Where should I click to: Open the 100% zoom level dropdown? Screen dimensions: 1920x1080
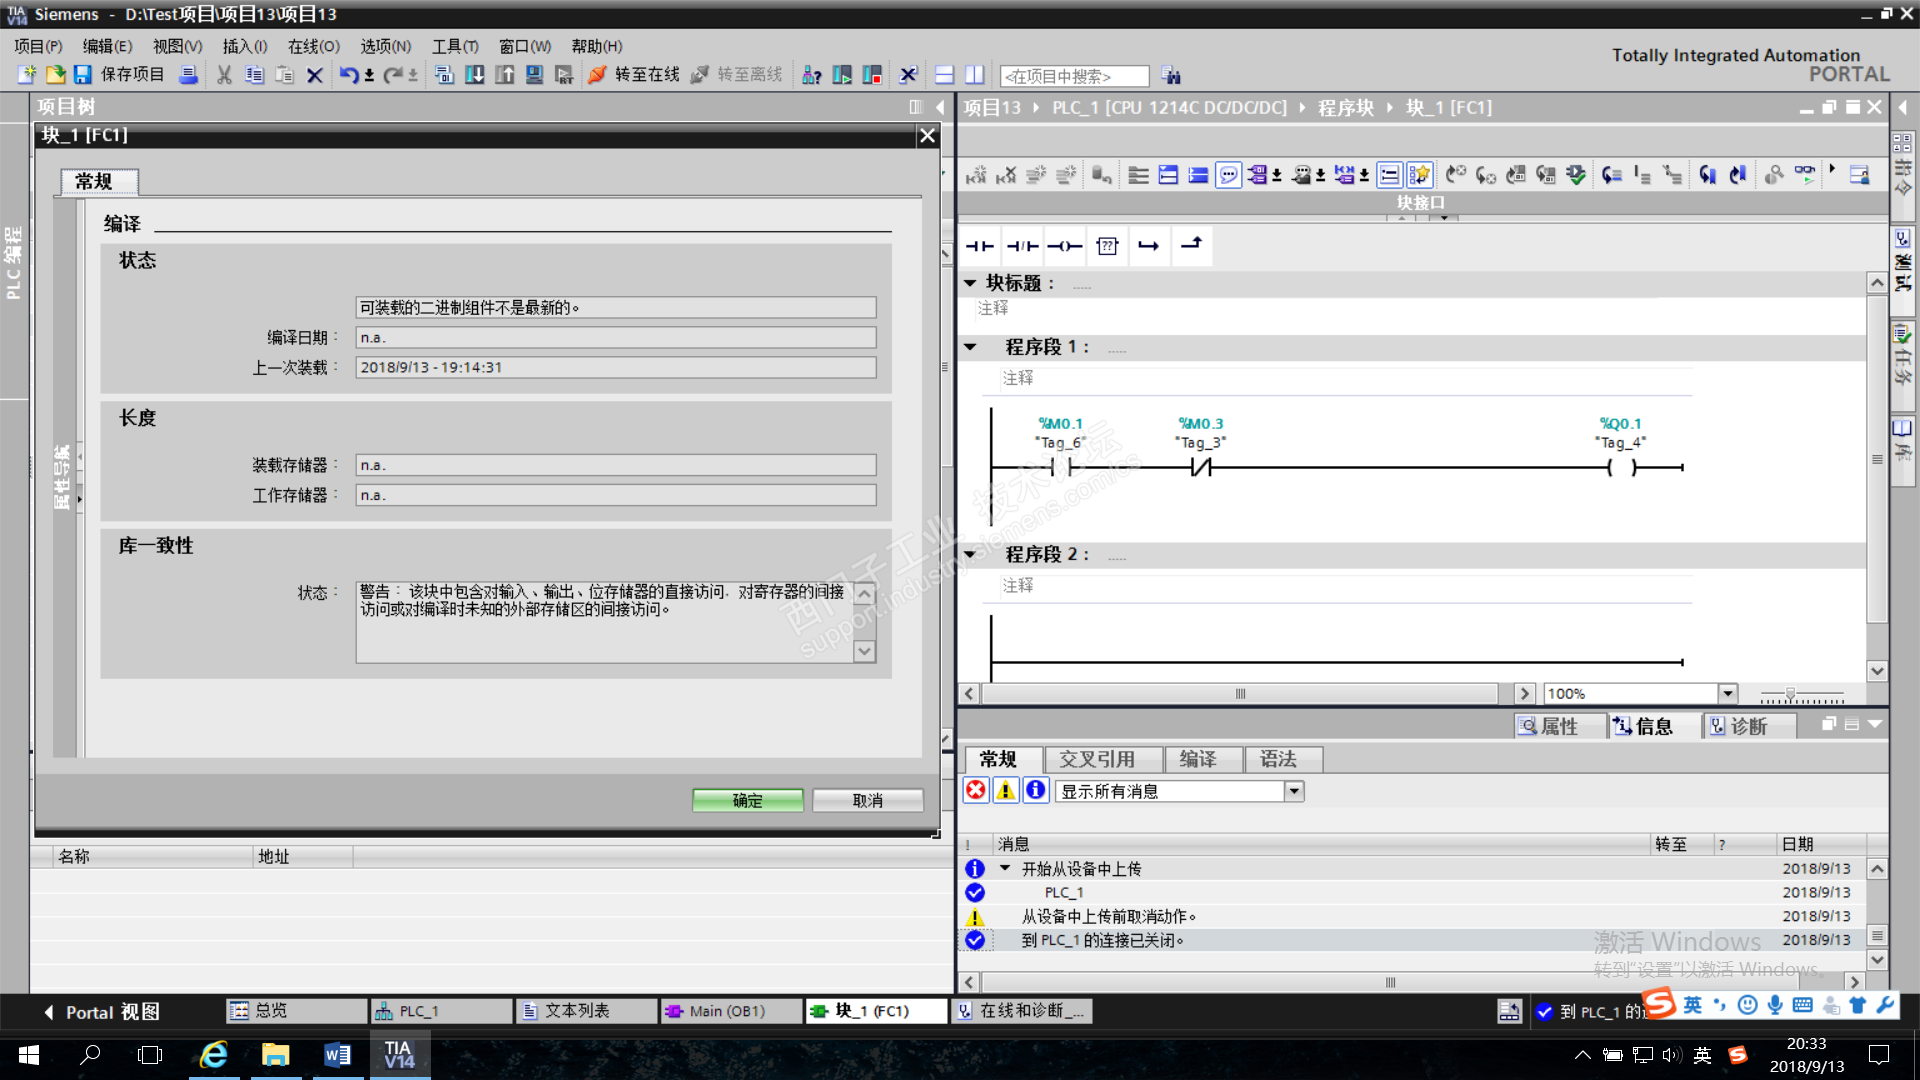coord(1727,693)
